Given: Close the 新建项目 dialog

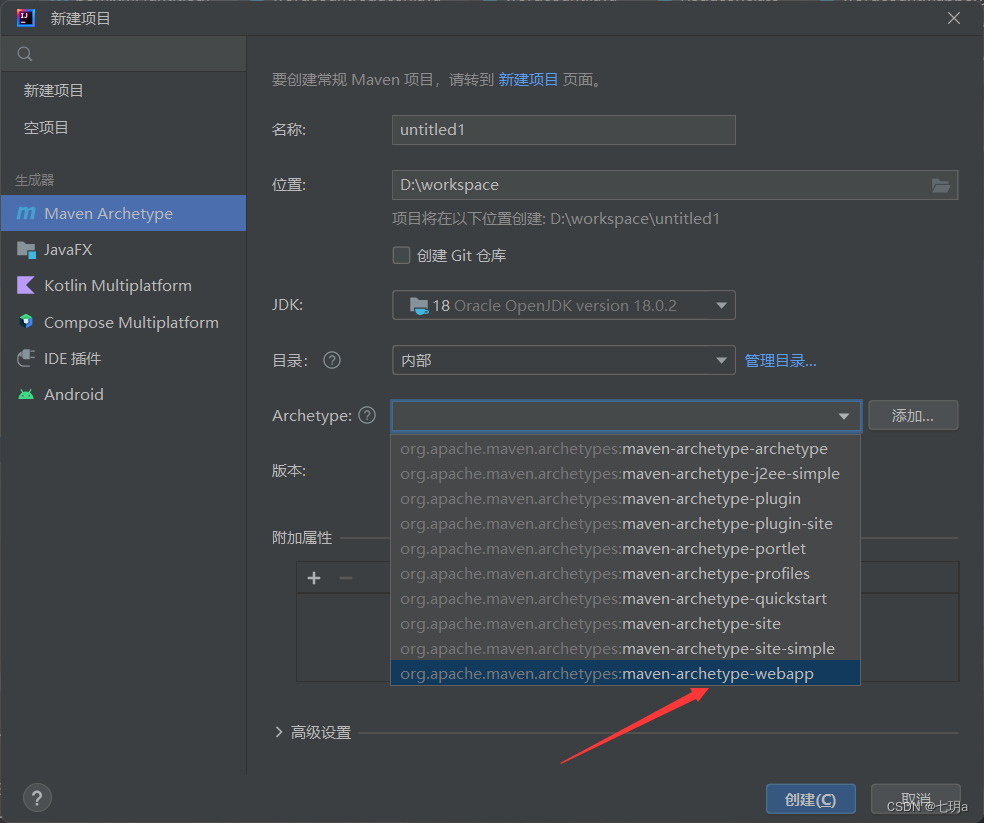Looking at the screenshot, I should [953, 18].
